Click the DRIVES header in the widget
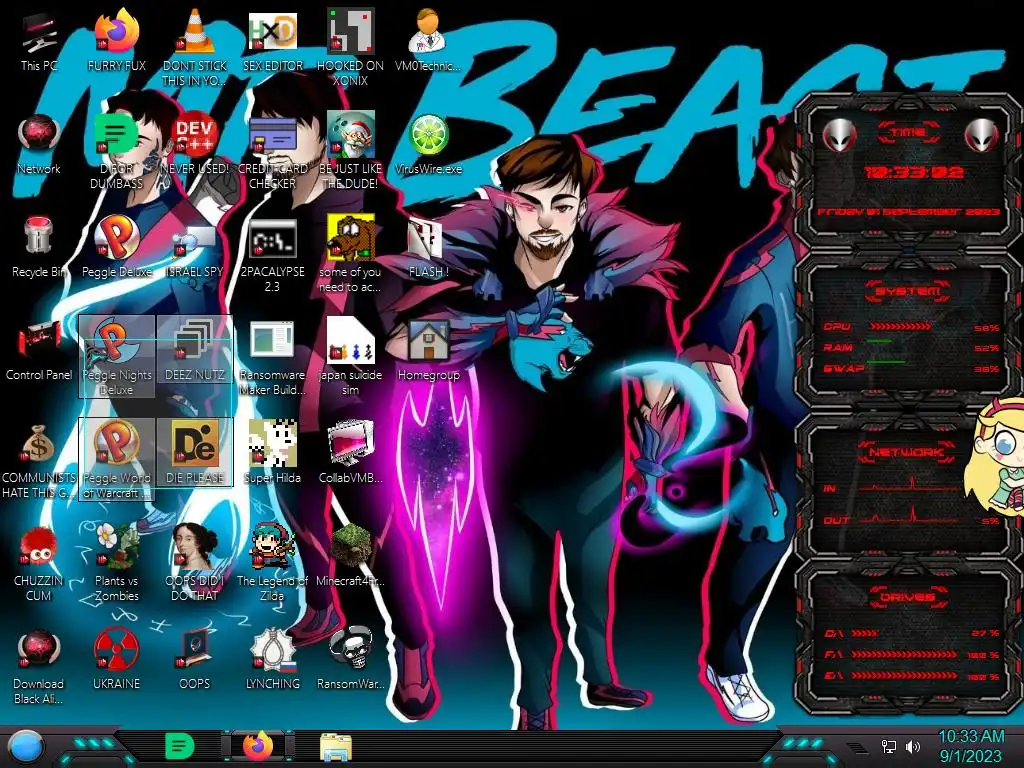This screenshot has width=1024, height=768. (x=907, y=597)
